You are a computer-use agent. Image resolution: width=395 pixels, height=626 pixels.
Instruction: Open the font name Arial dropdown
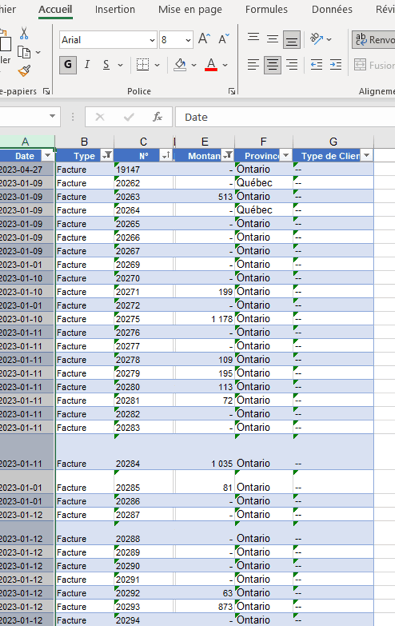click(x=152, y=40)
